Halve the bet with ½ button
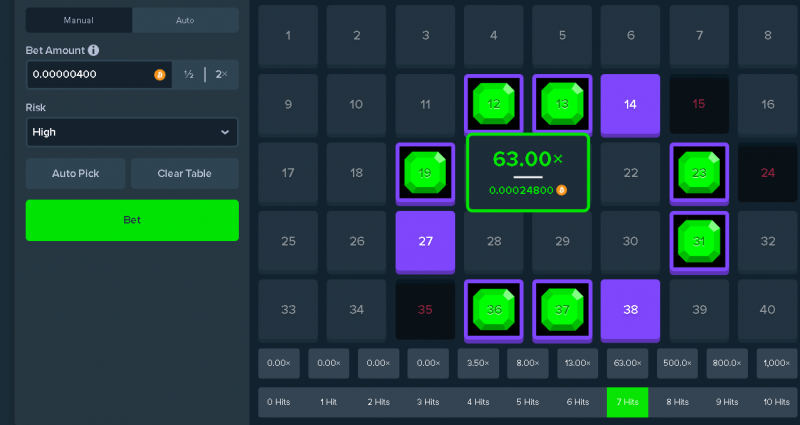800x425 pixels. tap(189, 74)
